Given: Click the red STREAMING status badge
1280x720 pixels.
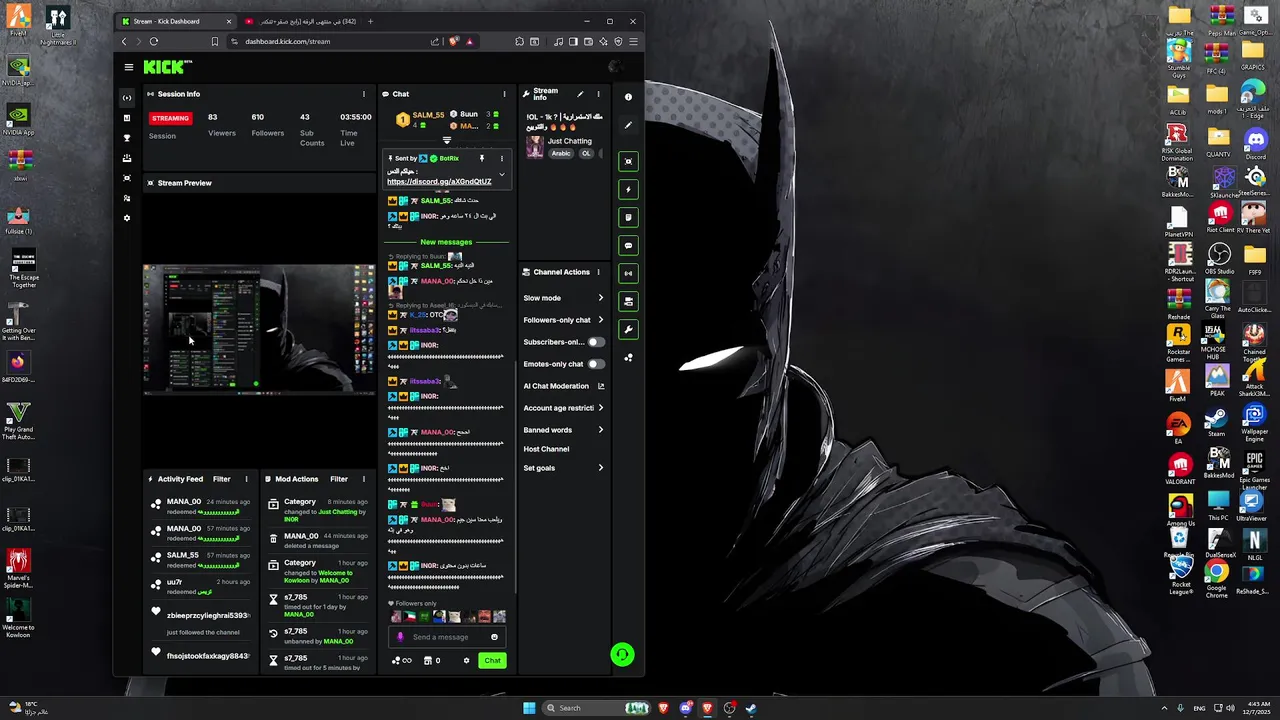Looking at the screenshot, I should point(170,118).
